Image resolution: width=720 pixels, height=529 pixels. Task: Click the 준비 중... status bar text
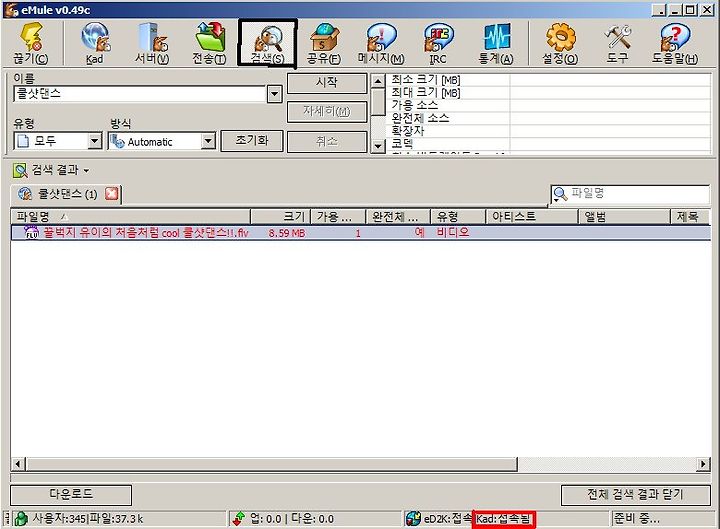click(x=637, y=519)
